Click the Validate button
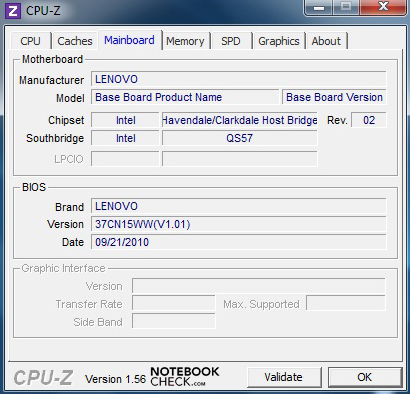This screenshot has height=394, width=410. tap(284, 377)
